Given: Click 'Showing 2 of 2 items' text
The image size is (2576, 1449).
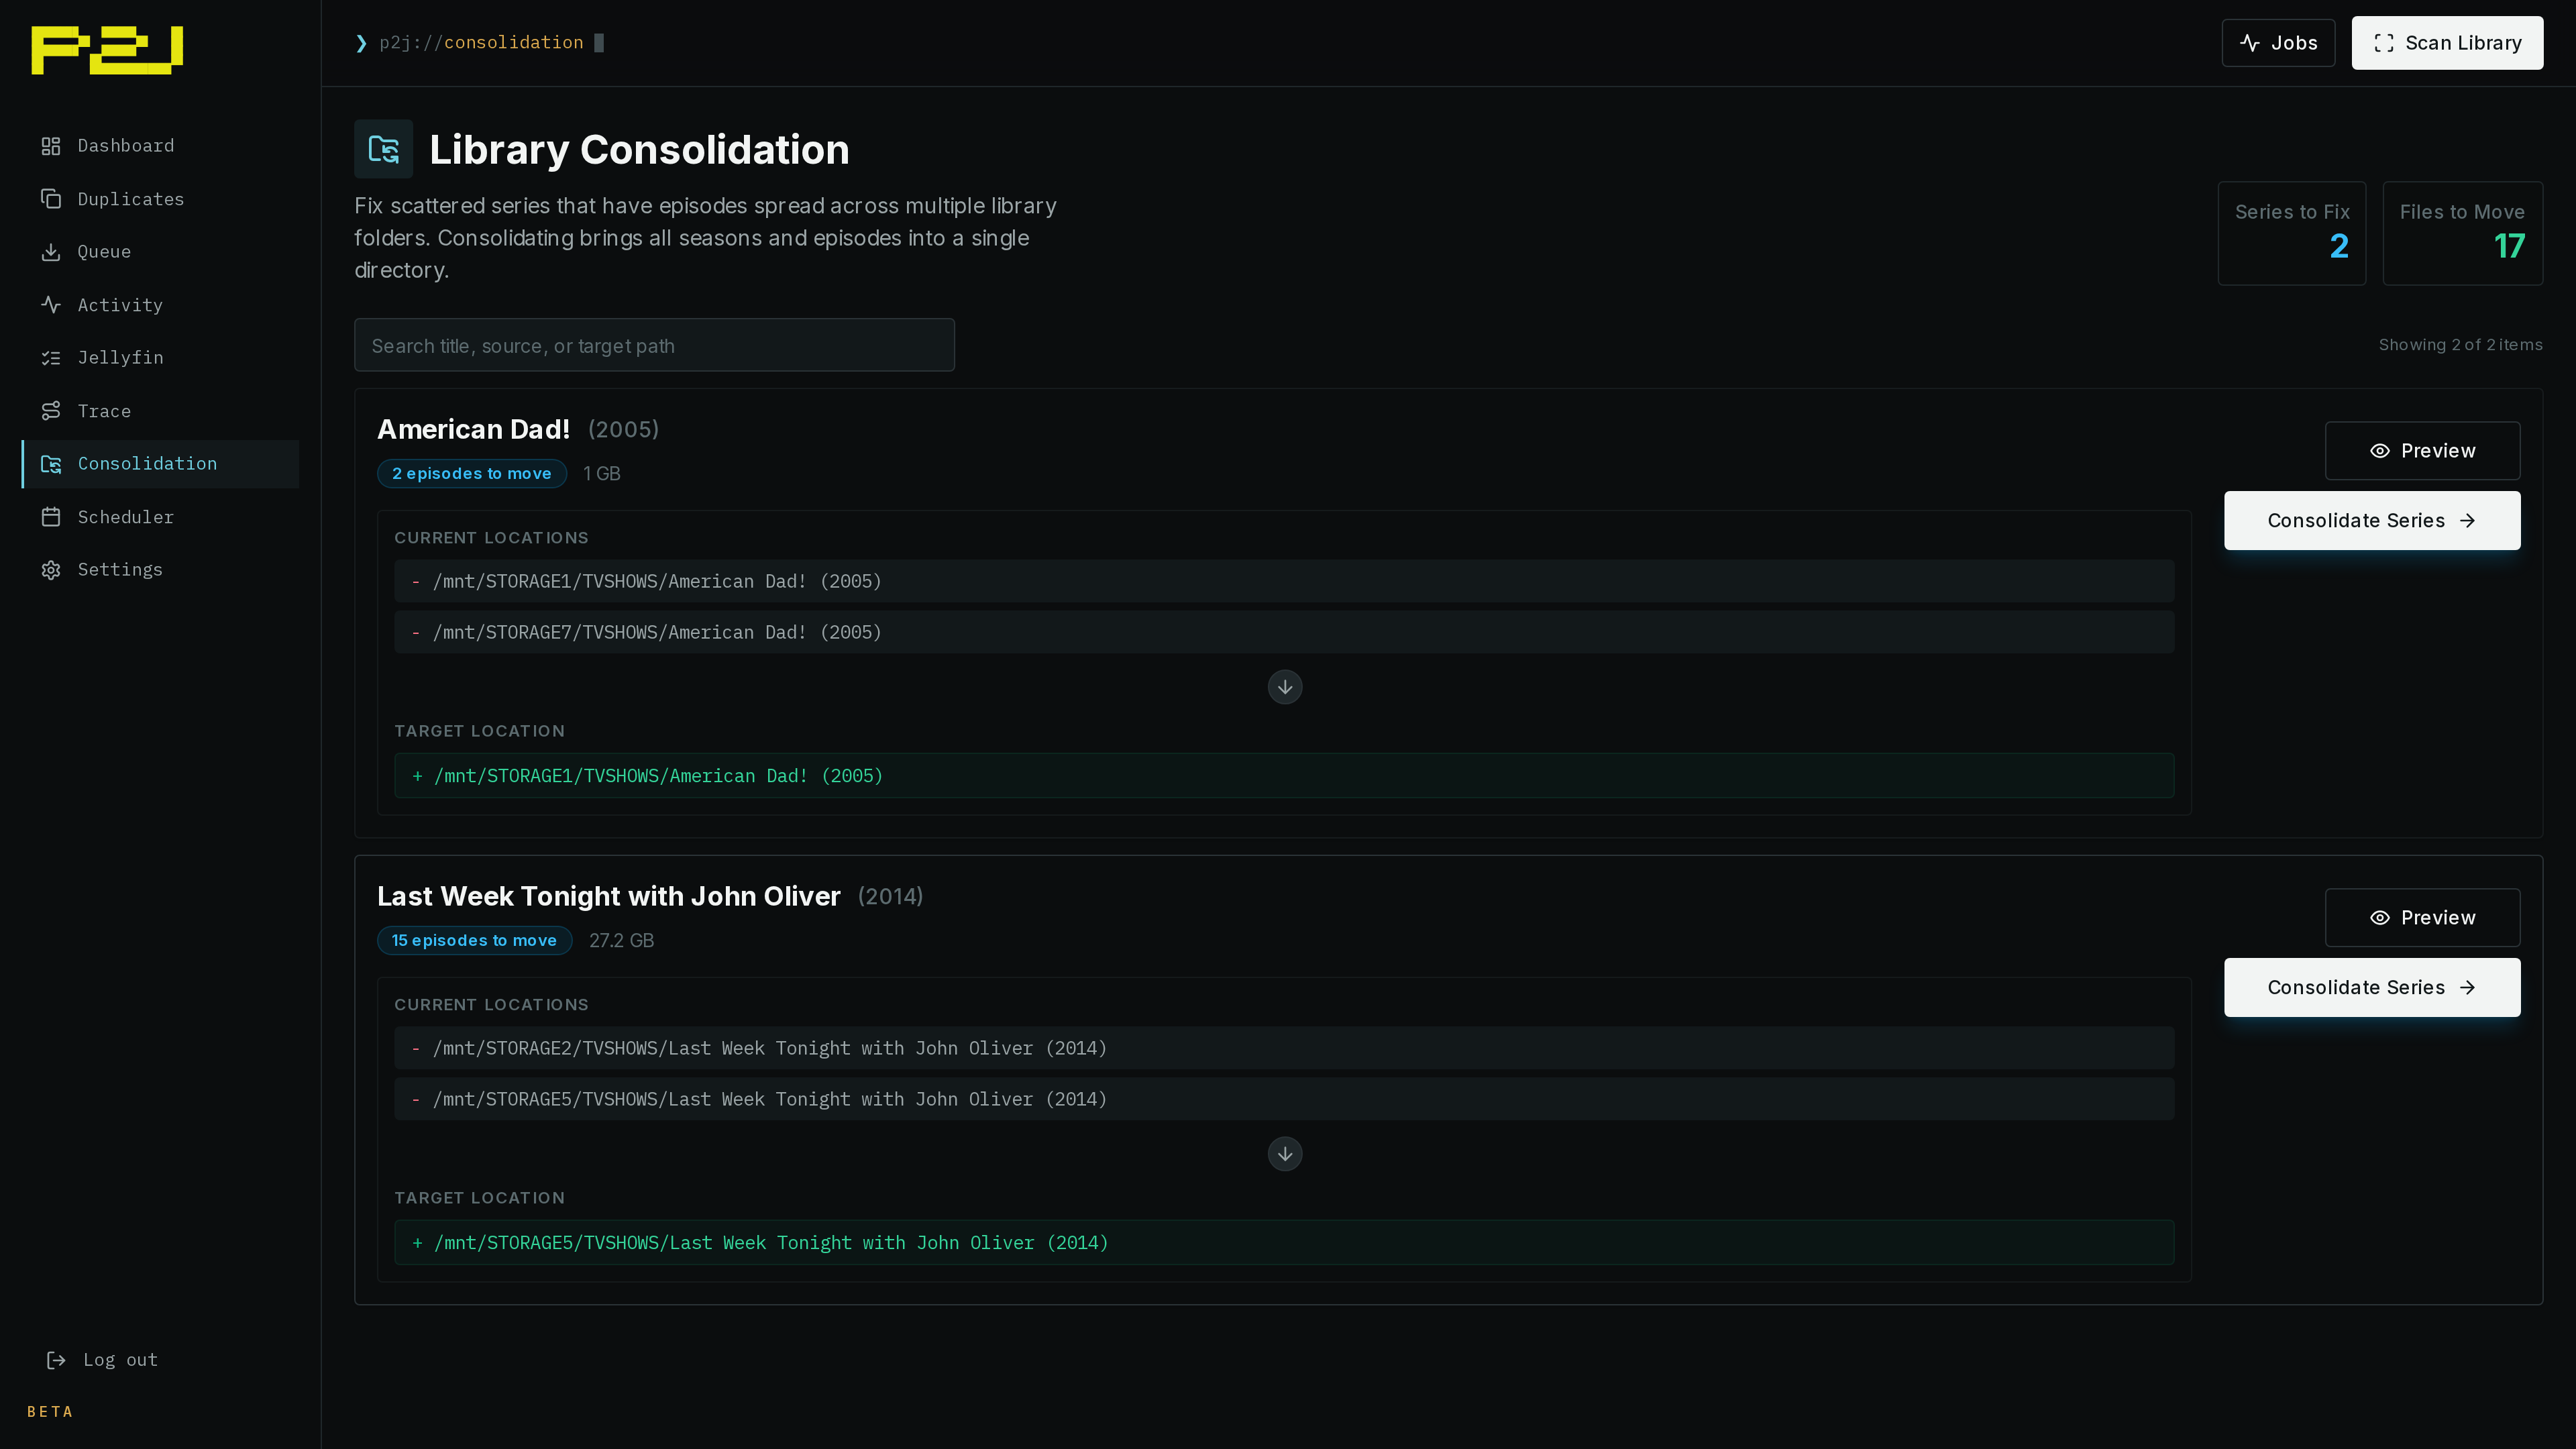Looking at the screenshot, I should pos(2460,345).
